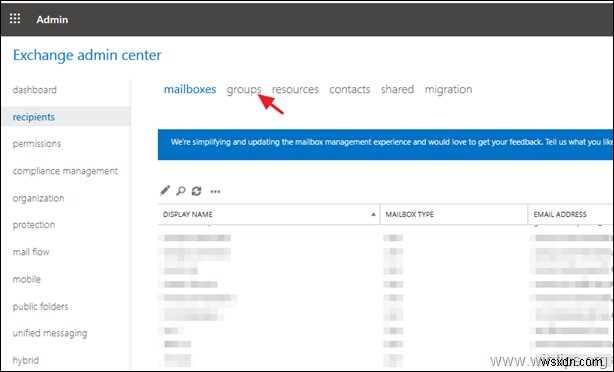
Task: Click the Display Name sort arrow
Action: pos(373,214)
